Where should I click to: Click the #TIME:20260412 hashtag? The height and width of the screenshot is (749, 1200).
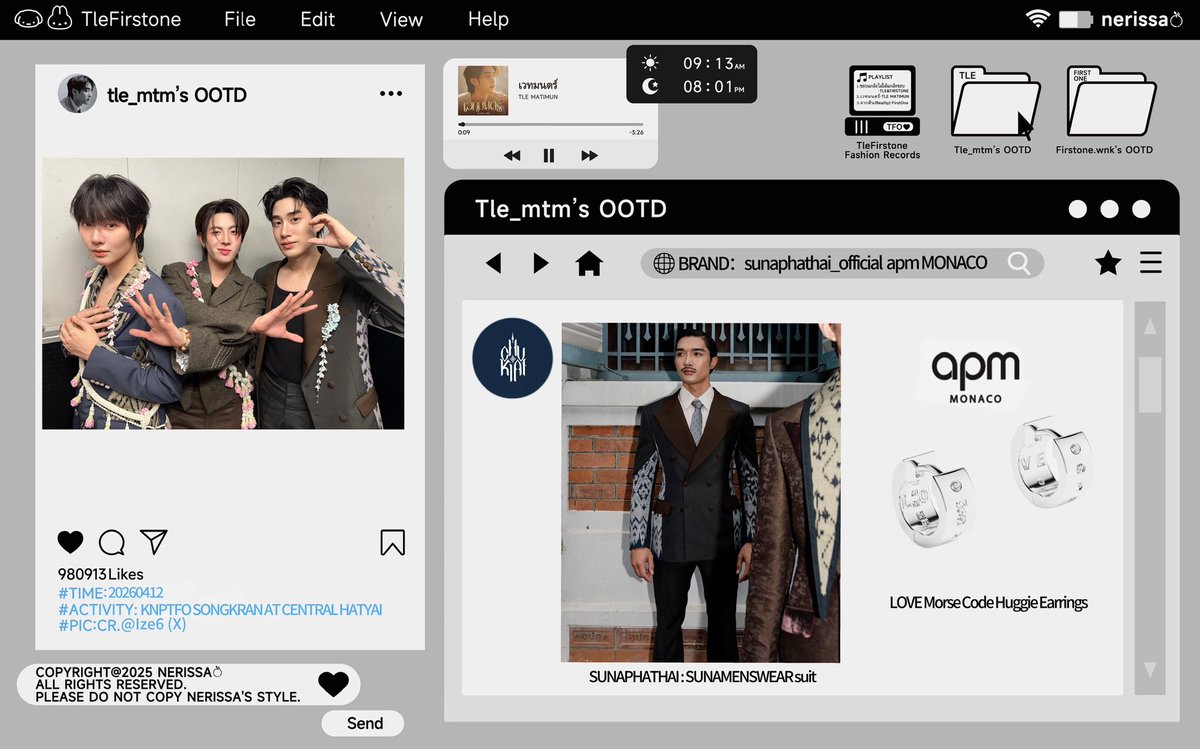tap(110, 592)
